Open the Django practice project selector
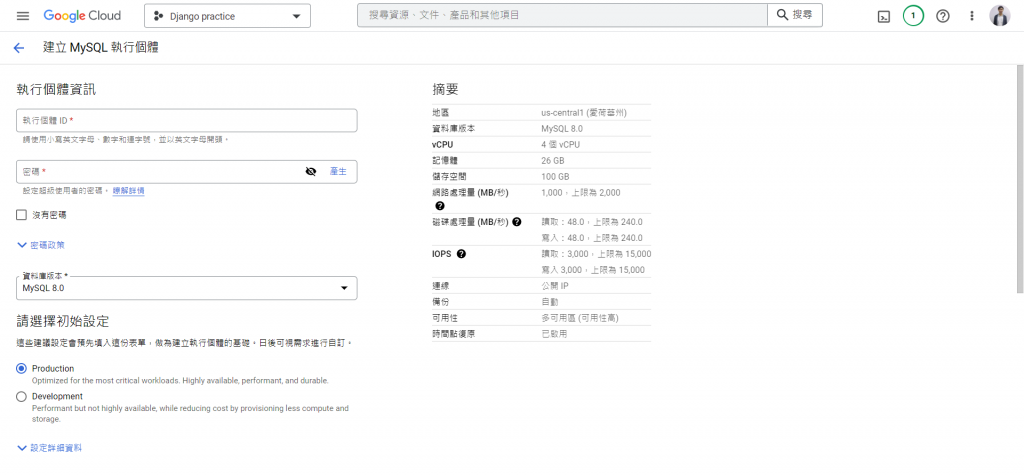This screenshot has height=475, width=1024. point(227,16)
